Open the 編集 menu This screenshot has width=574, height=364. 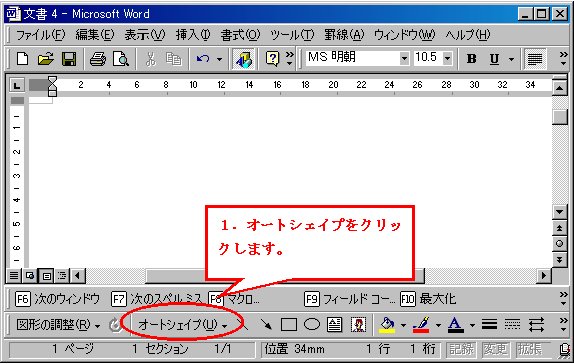click(x=95, y=35)
